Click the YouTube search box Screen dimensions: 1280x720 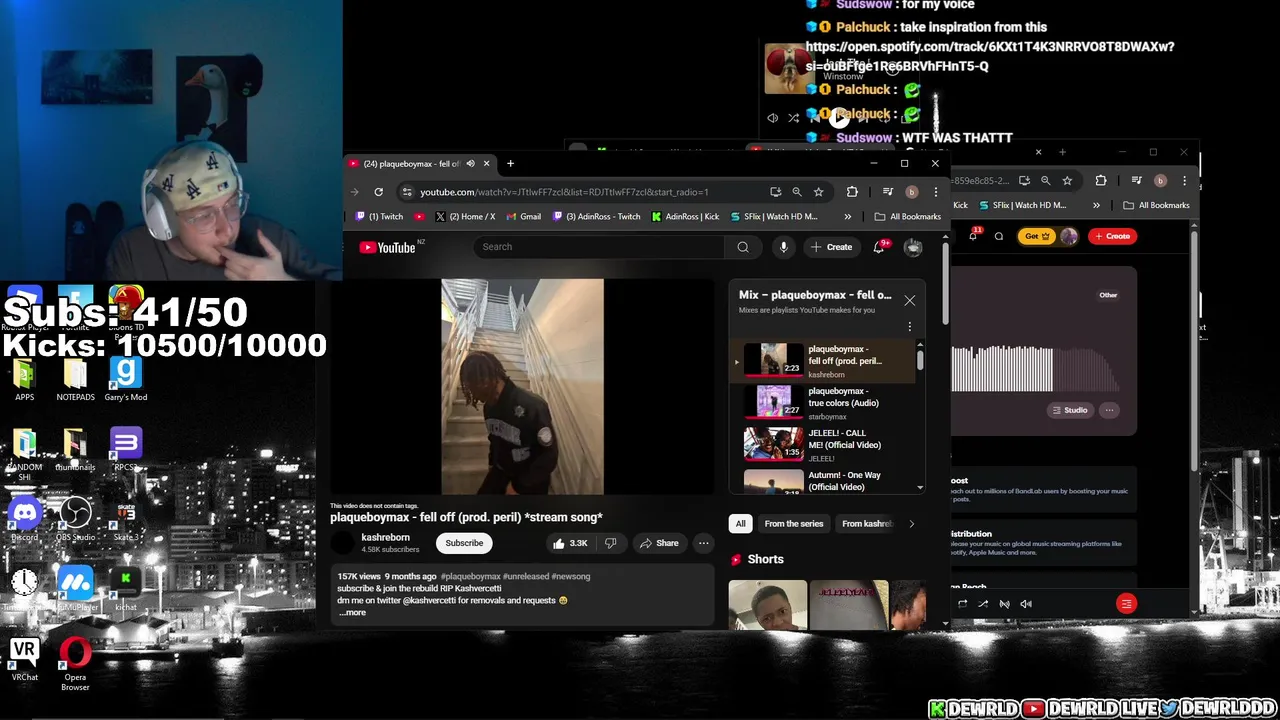[x=597, y=247]
